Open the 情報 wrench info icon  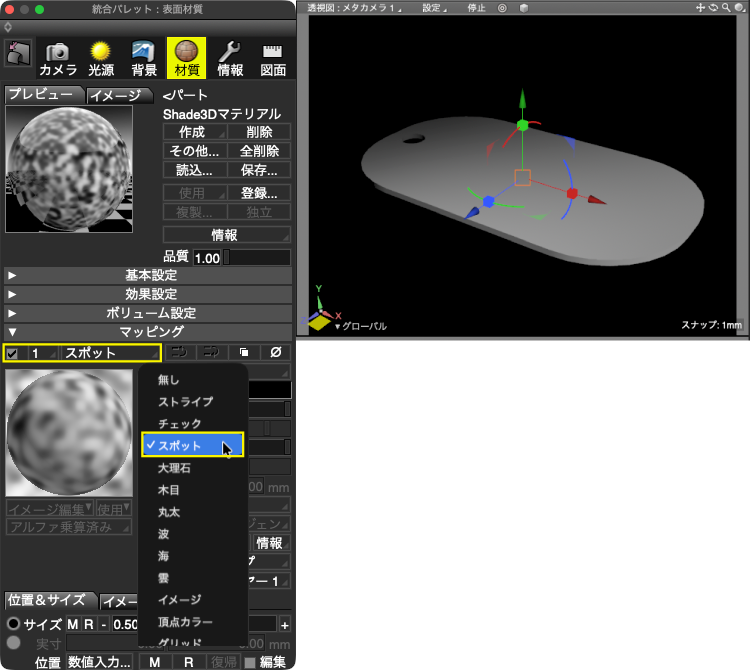click(230, 59)
